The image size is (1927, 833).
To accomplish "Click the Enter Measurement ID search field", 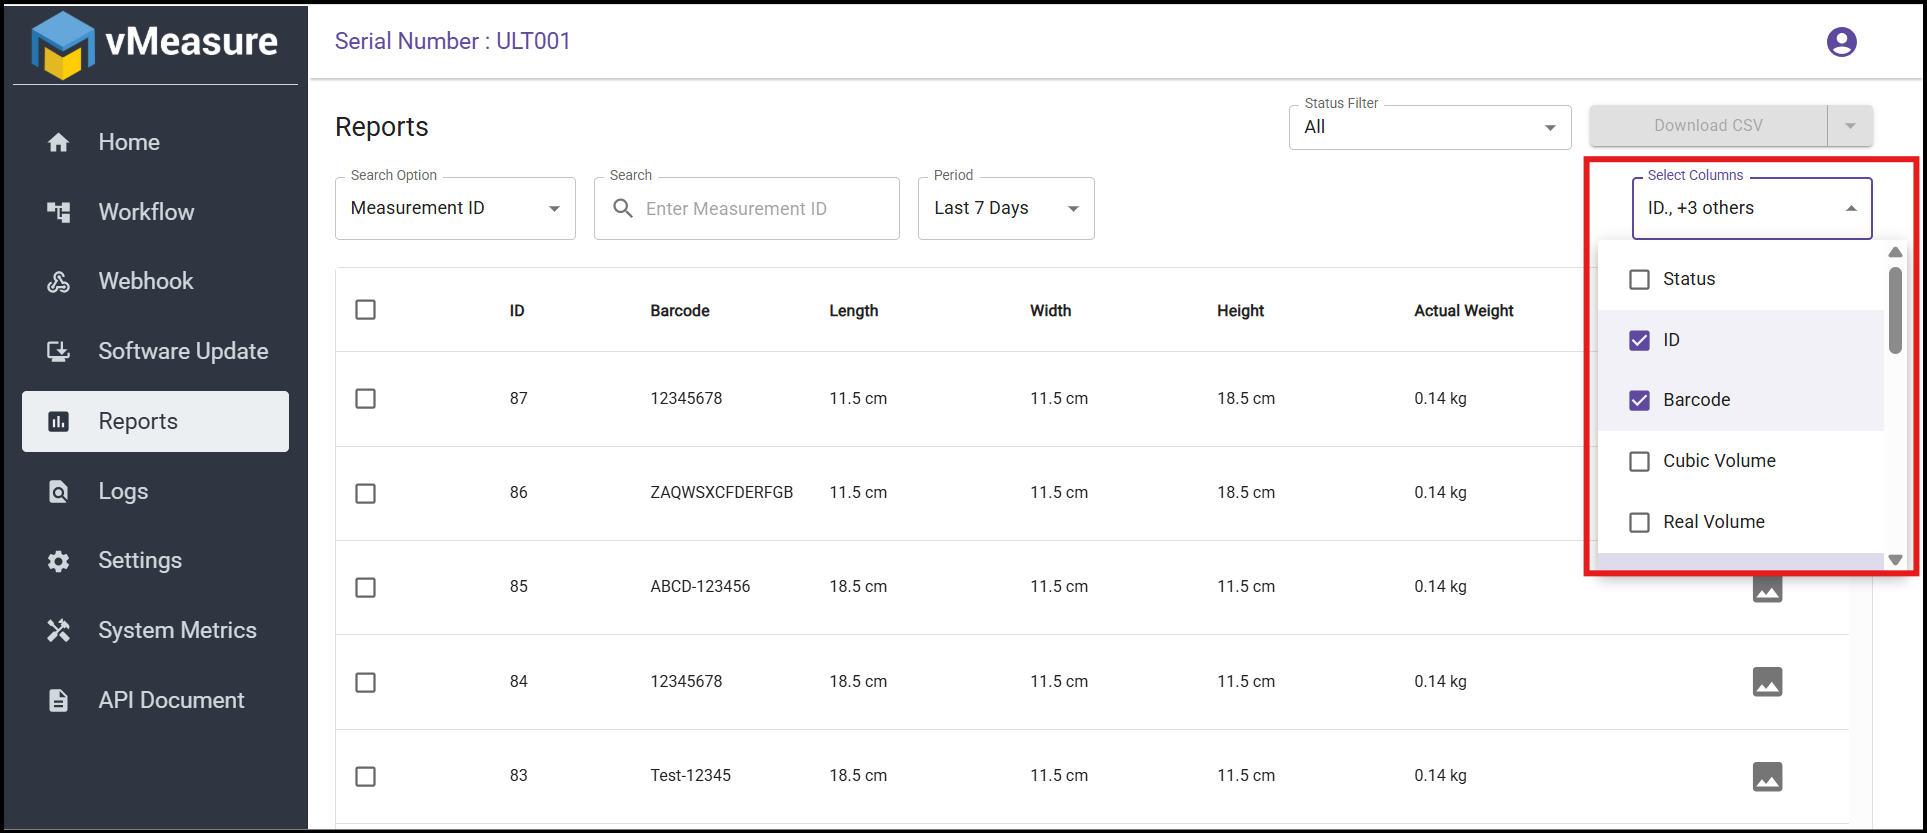I will (747, 208).
